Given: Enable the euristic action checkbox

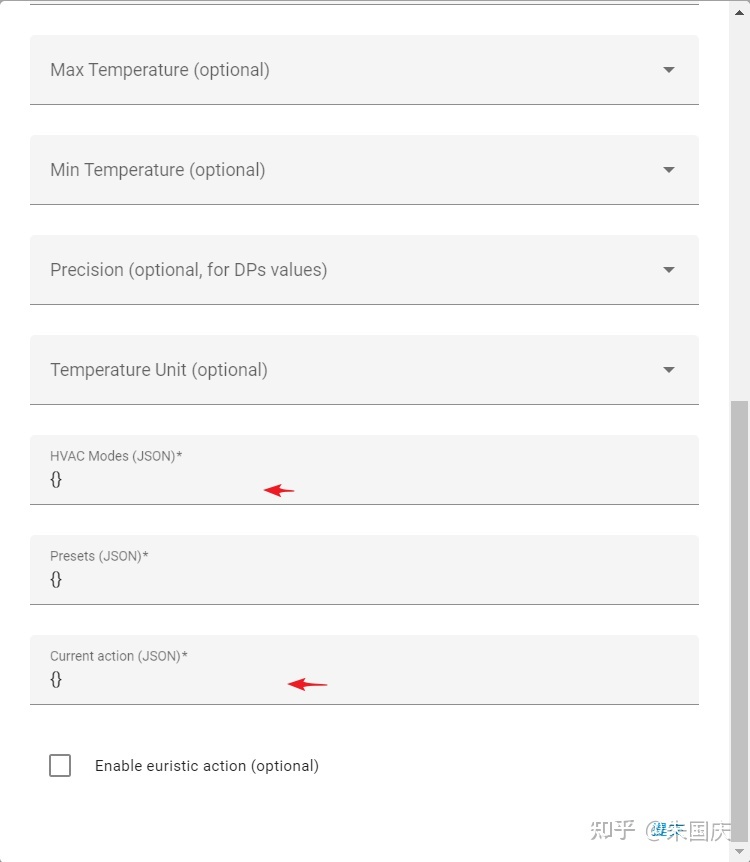Looking at the screenshot, I should [60, 766].
